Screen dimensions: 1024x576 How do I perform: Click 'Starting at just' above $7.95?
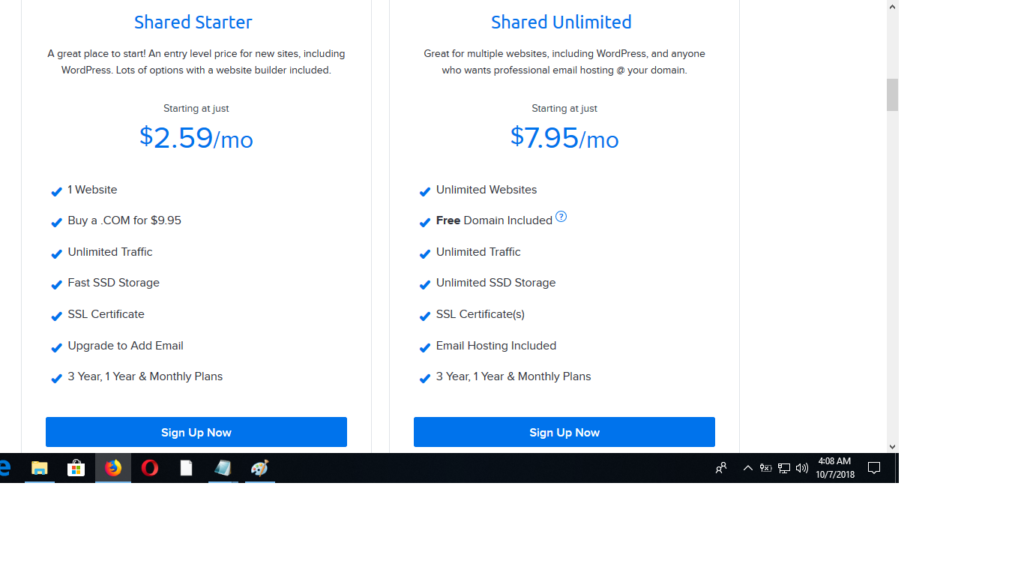point(564,108)
